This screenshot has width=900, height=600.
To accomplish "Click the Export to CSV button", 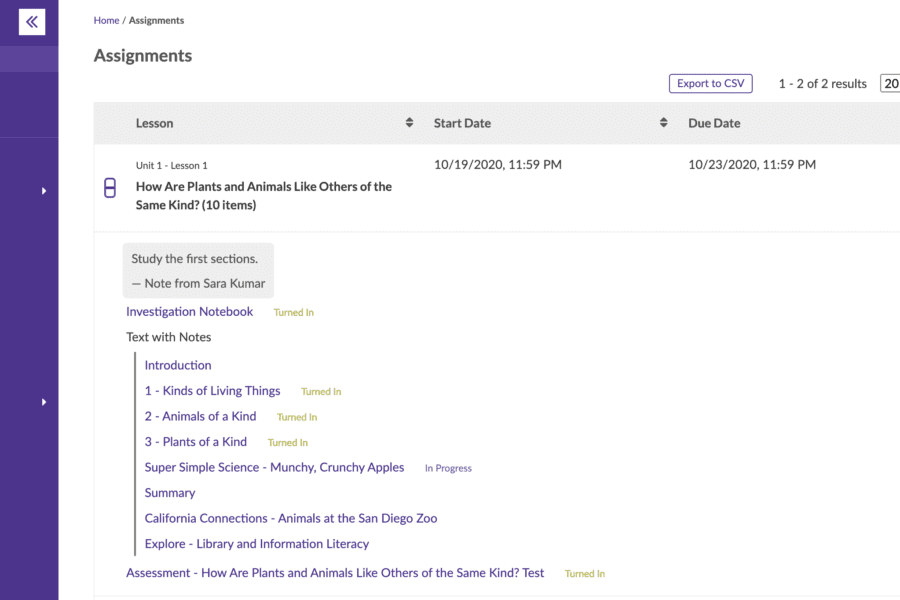I will pos(710,84).
